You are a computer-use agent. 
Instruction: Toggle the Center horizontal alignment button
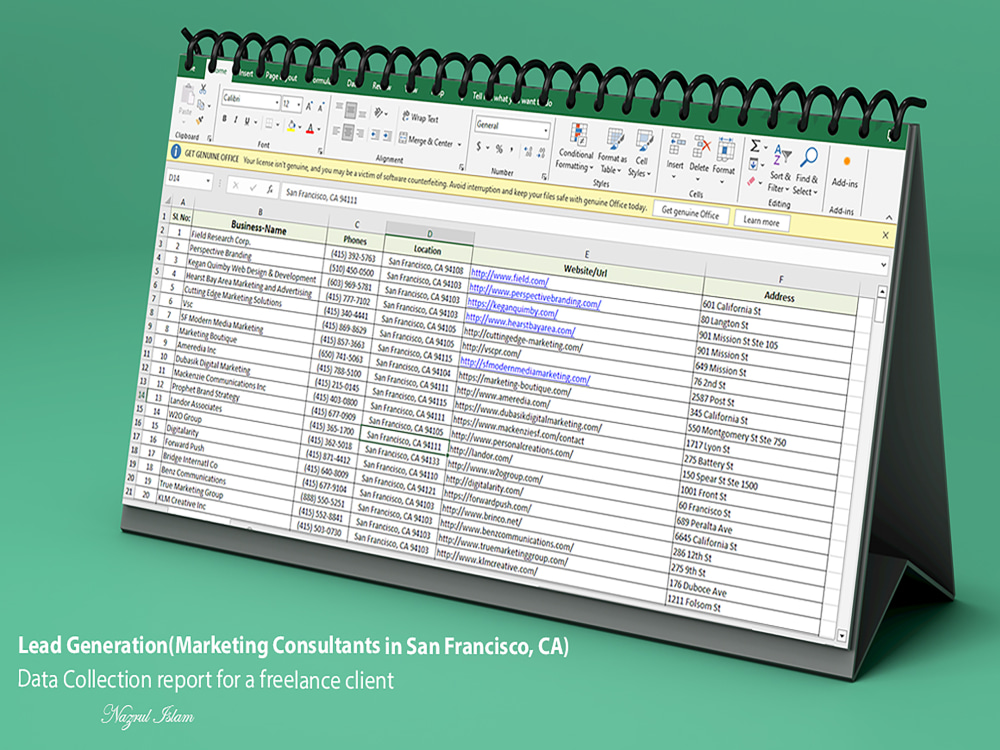tap(348, 132)
